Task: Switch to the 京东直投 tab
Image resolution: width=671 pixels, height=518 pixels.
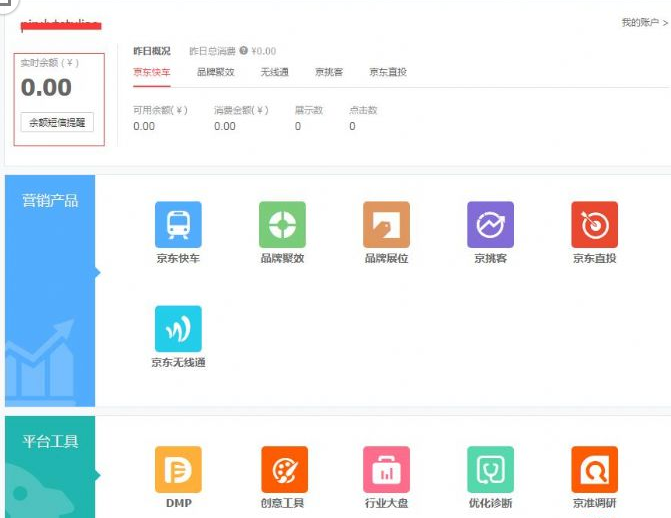Action: pos(388,72)
